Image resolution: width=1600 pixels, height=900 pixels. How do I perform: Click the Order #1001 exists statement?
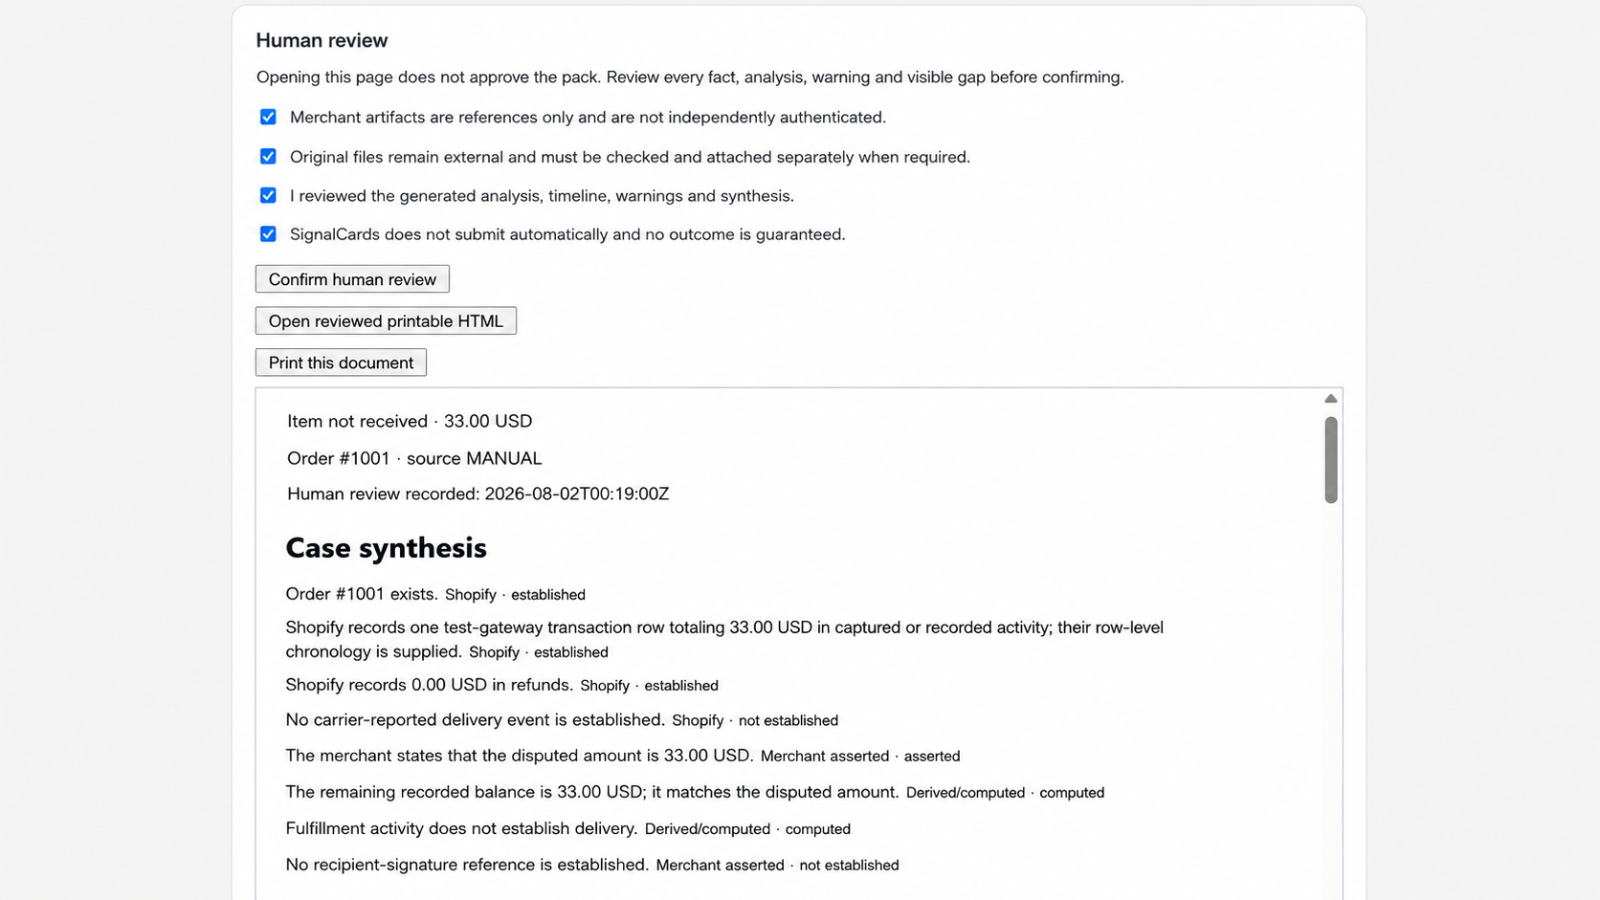pyautogui.click(x=362, y=594)
